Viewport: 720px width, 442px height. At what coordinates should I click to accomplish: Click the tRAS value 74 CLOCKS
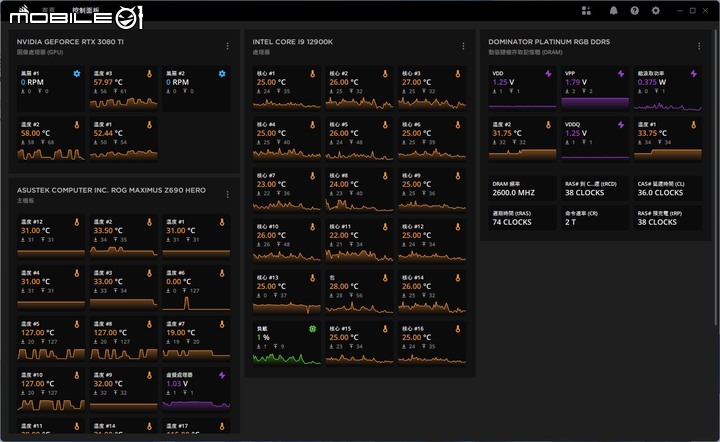point(512,222)
